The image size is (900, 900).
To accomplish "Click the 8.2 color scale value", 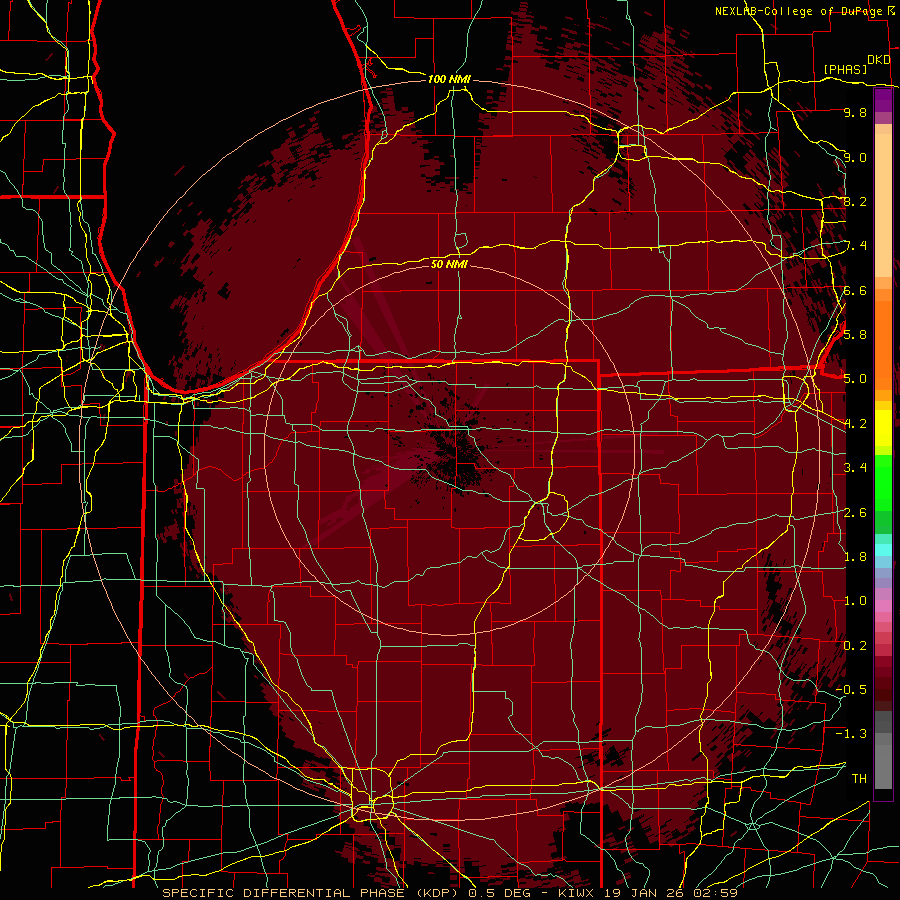I will pyautogui.click(x=855, y=201).
